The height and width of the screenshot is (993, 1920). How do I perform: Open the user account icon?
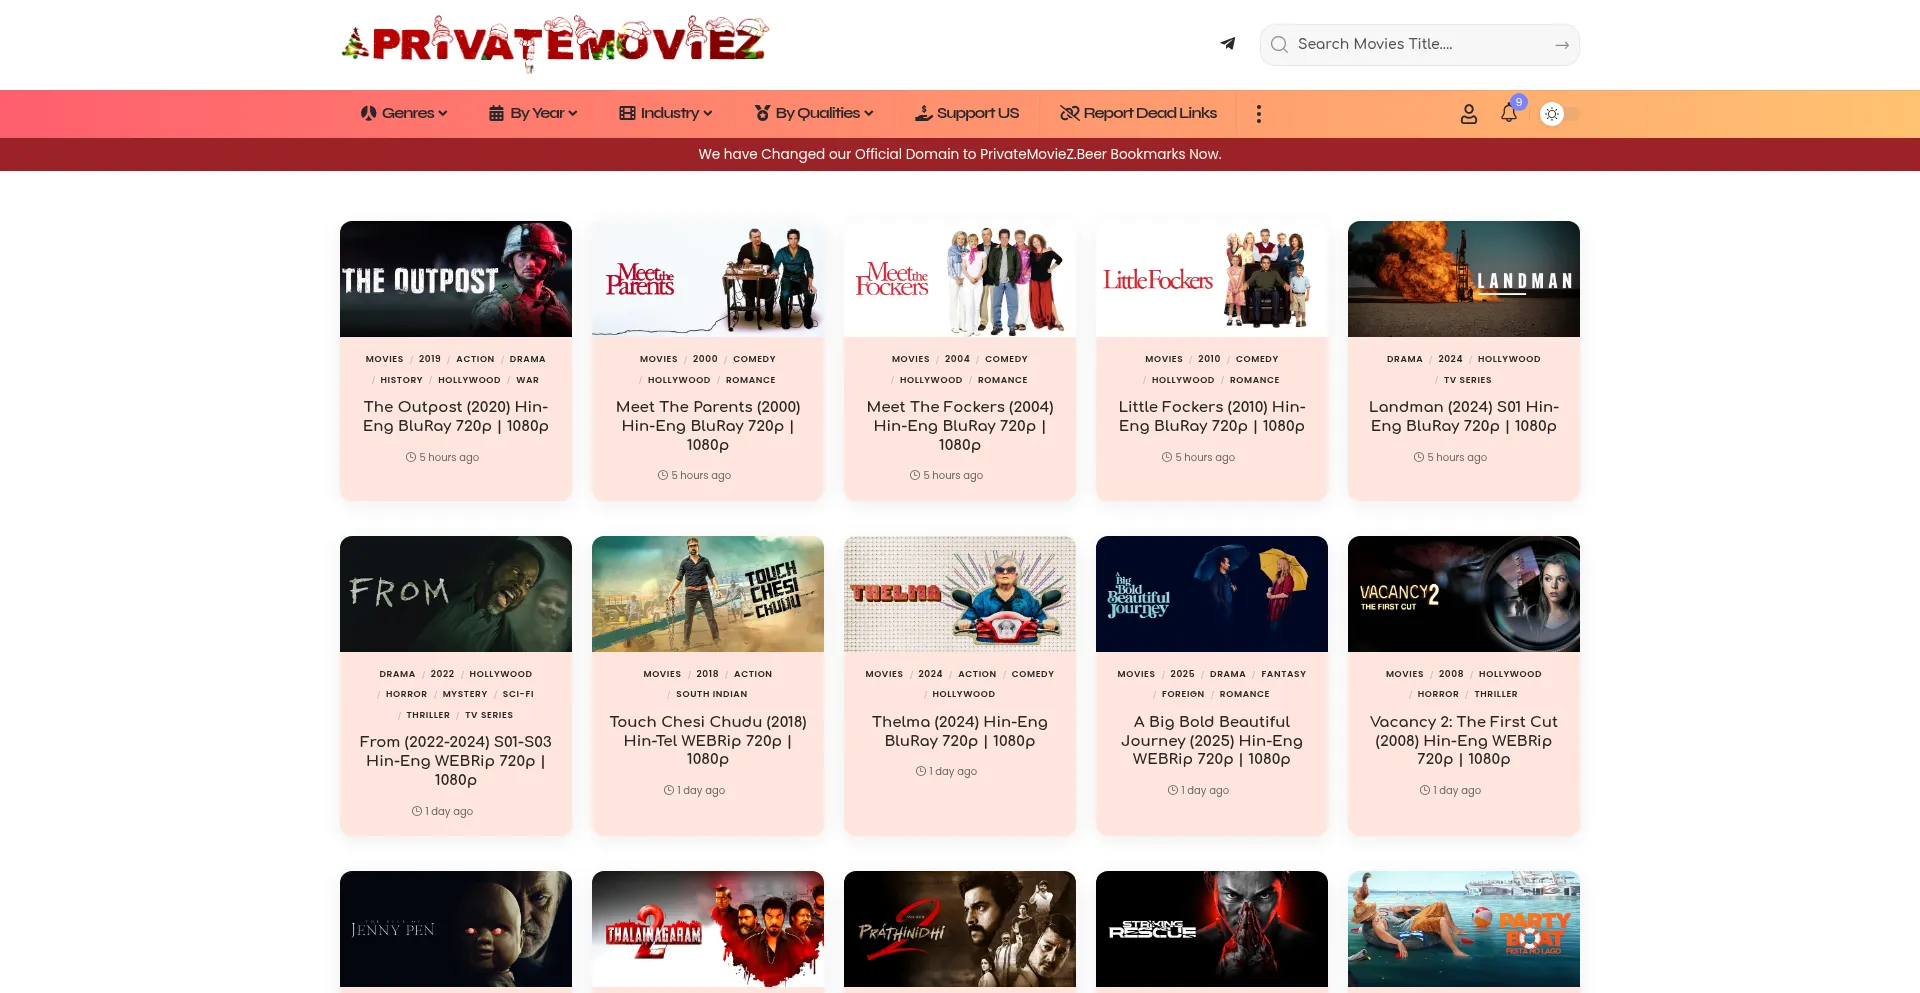[1468, 114]
